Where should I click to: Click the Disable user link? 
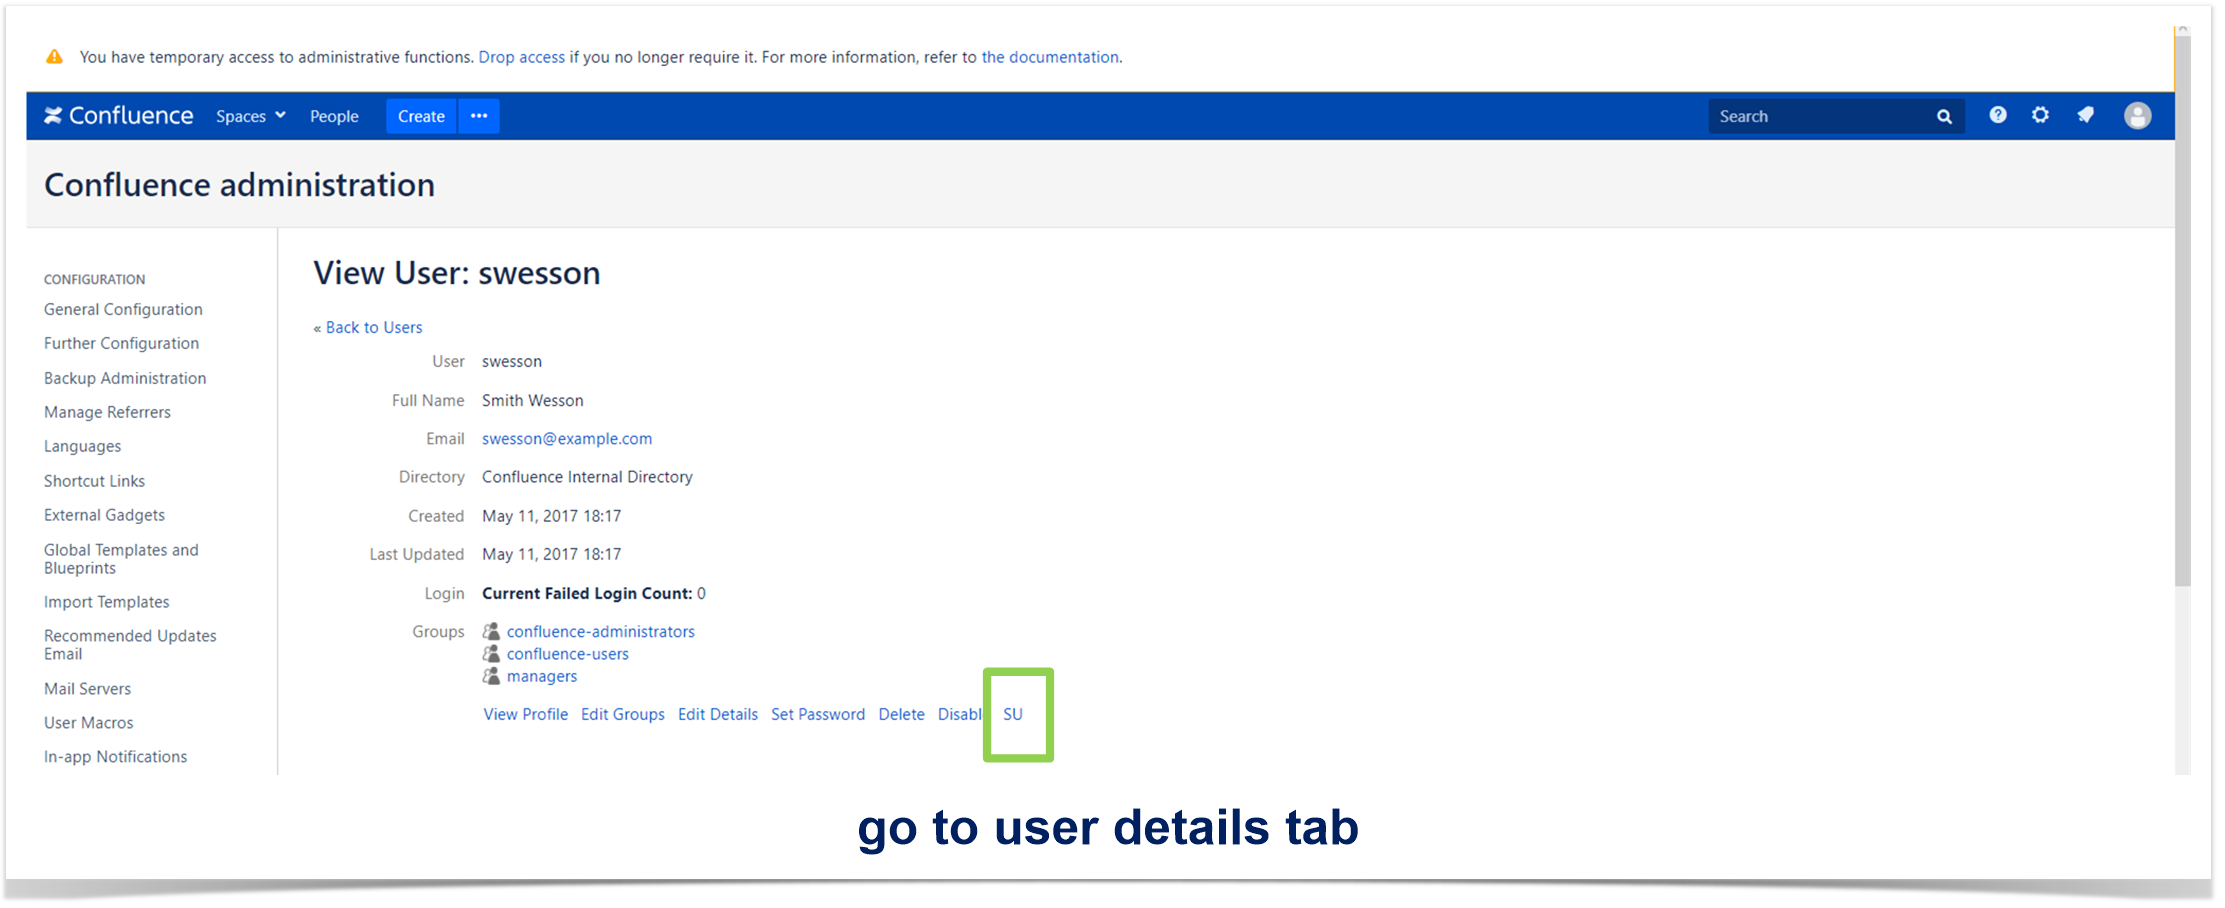[960, 714]
